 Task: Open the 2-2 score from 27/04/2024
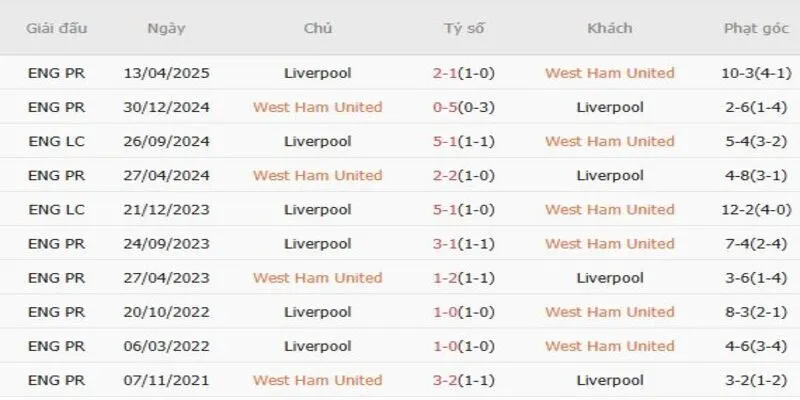pyautogui.click(x=445, y=175)
